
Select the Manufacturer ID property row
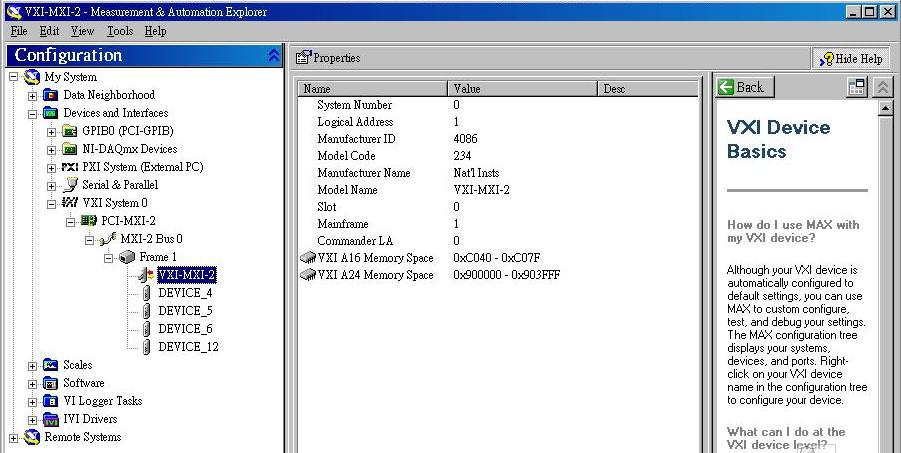498,139
